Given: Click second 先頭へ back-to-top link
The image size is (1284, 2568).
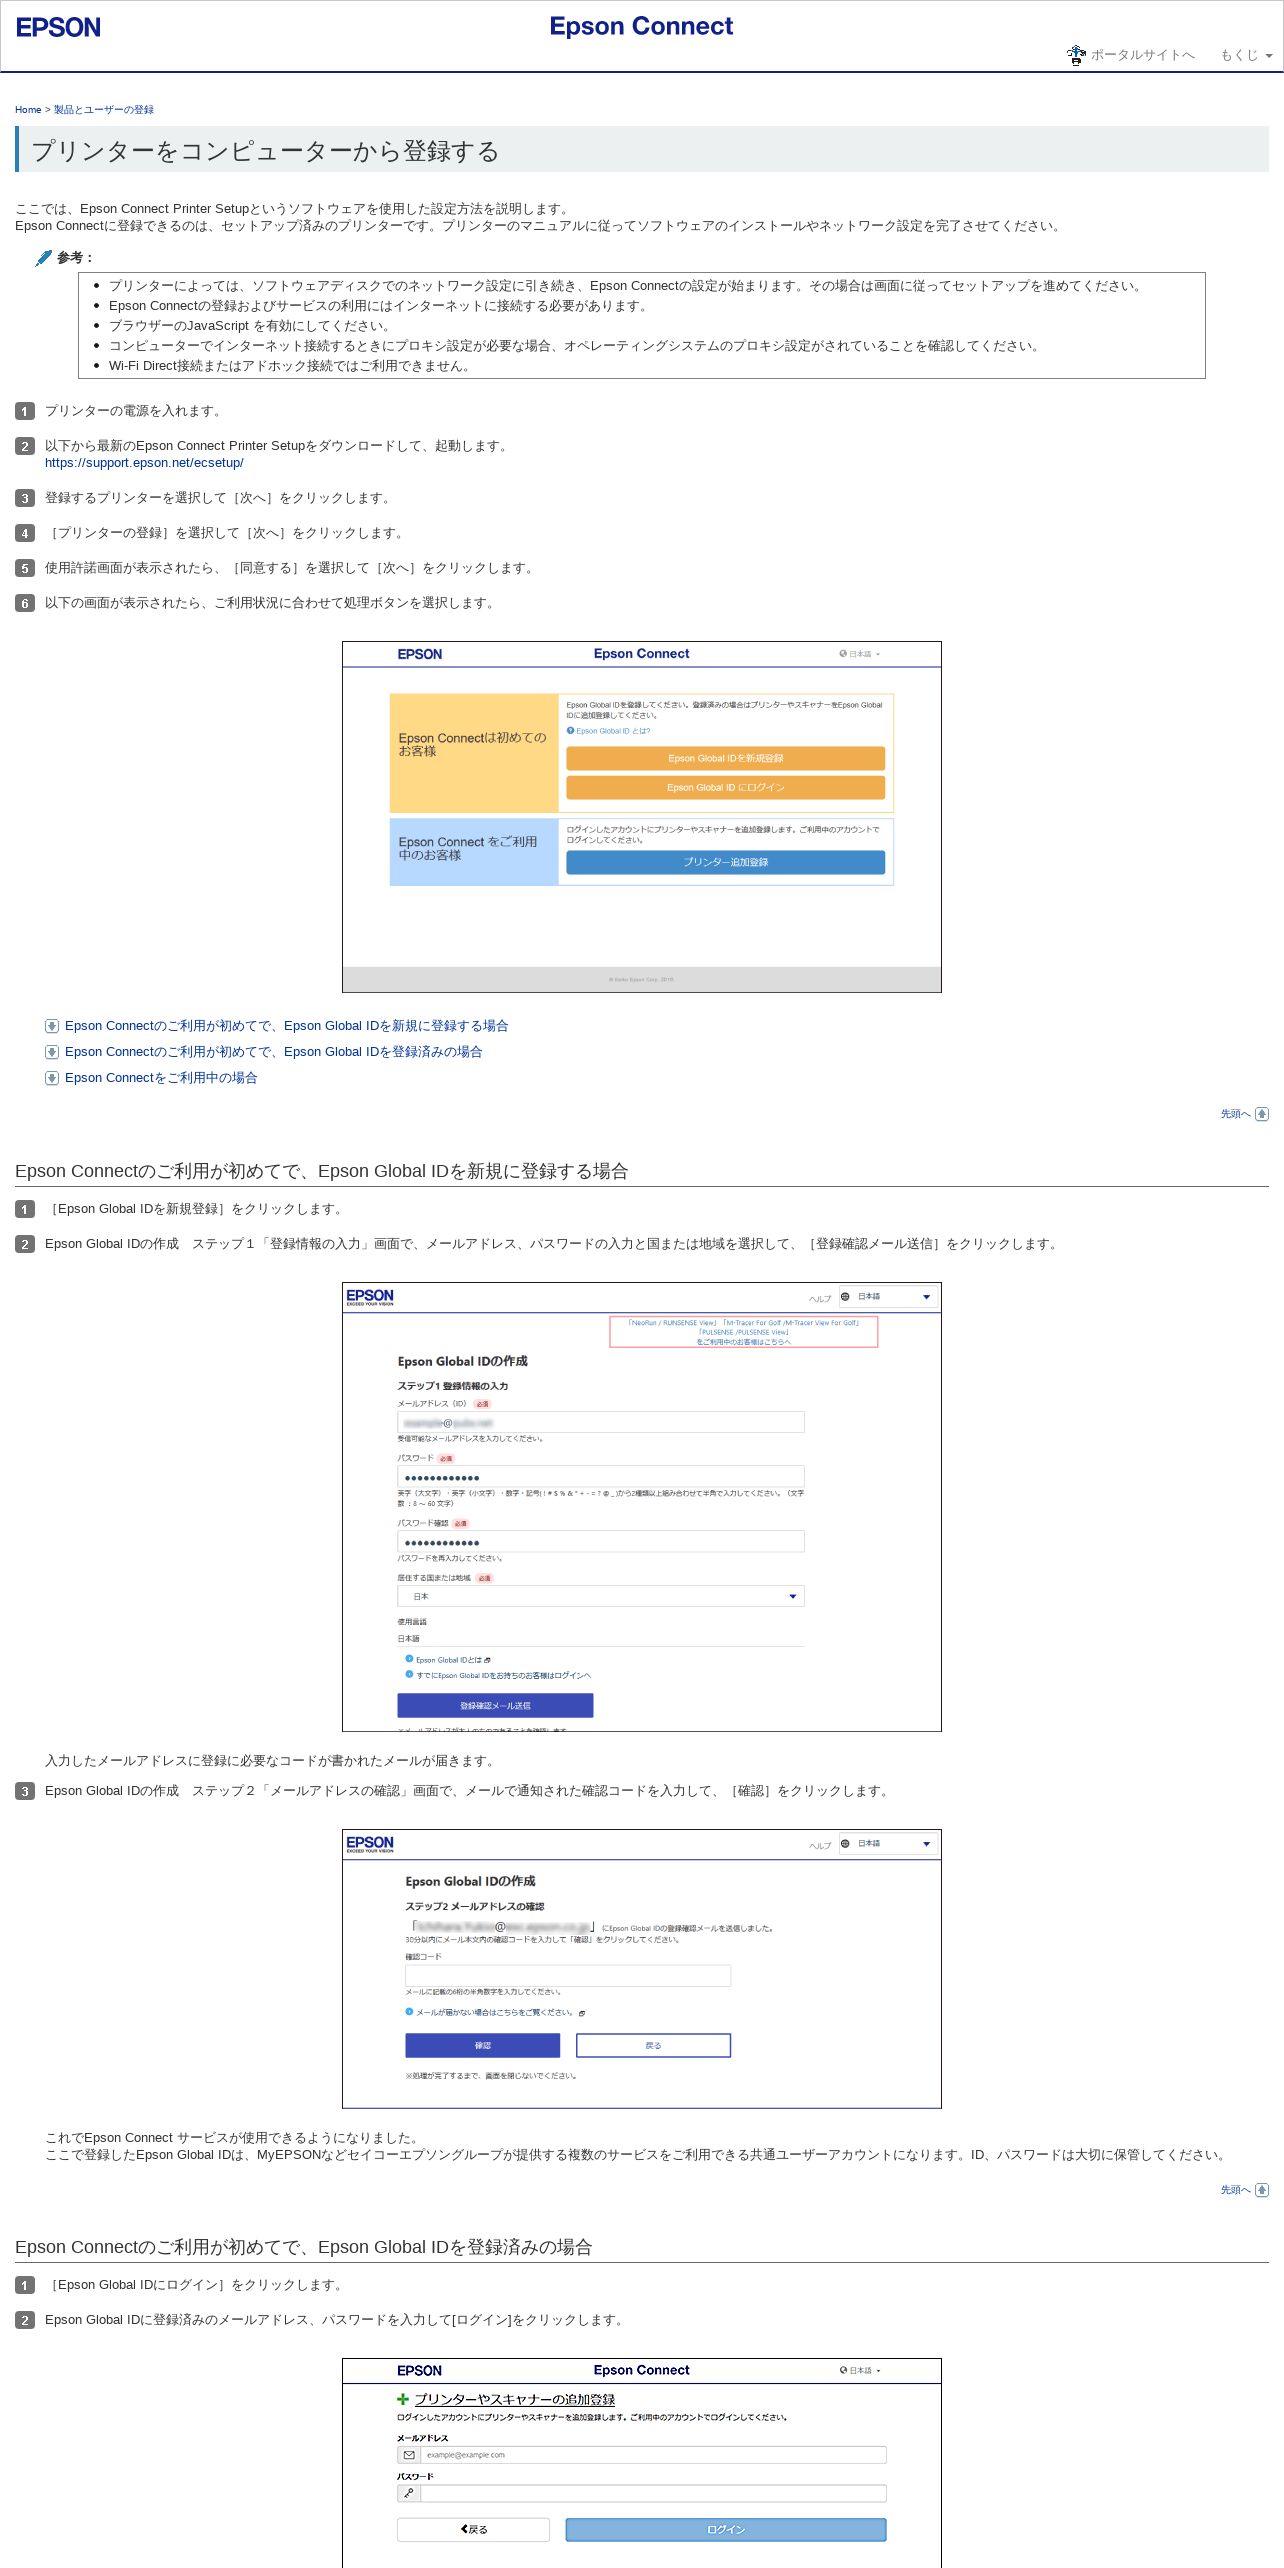Looking at the screenshot, I should [x=1235, y=2190].
